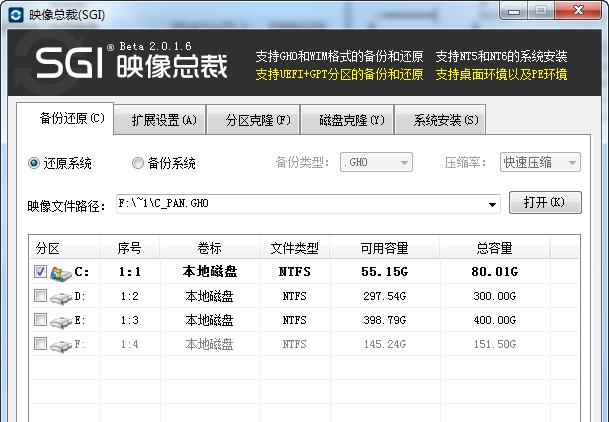Click sequence number 1:2 cell

pos(129,296)
